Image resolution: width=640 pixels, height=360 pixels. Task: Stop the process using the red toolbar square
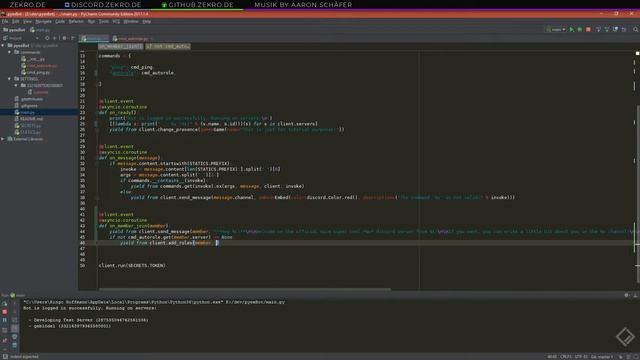(588, 29)
